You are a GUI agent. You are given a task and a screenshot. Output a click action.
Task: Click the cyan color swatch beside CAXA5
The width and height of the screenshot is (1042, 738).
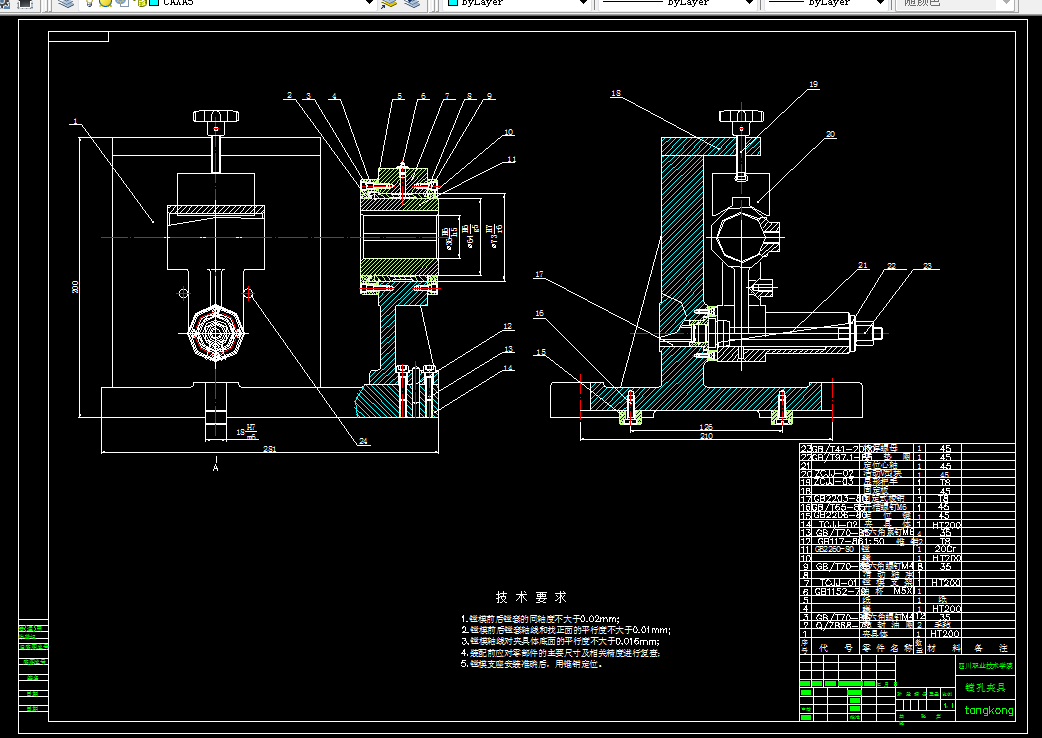point(154,3)
